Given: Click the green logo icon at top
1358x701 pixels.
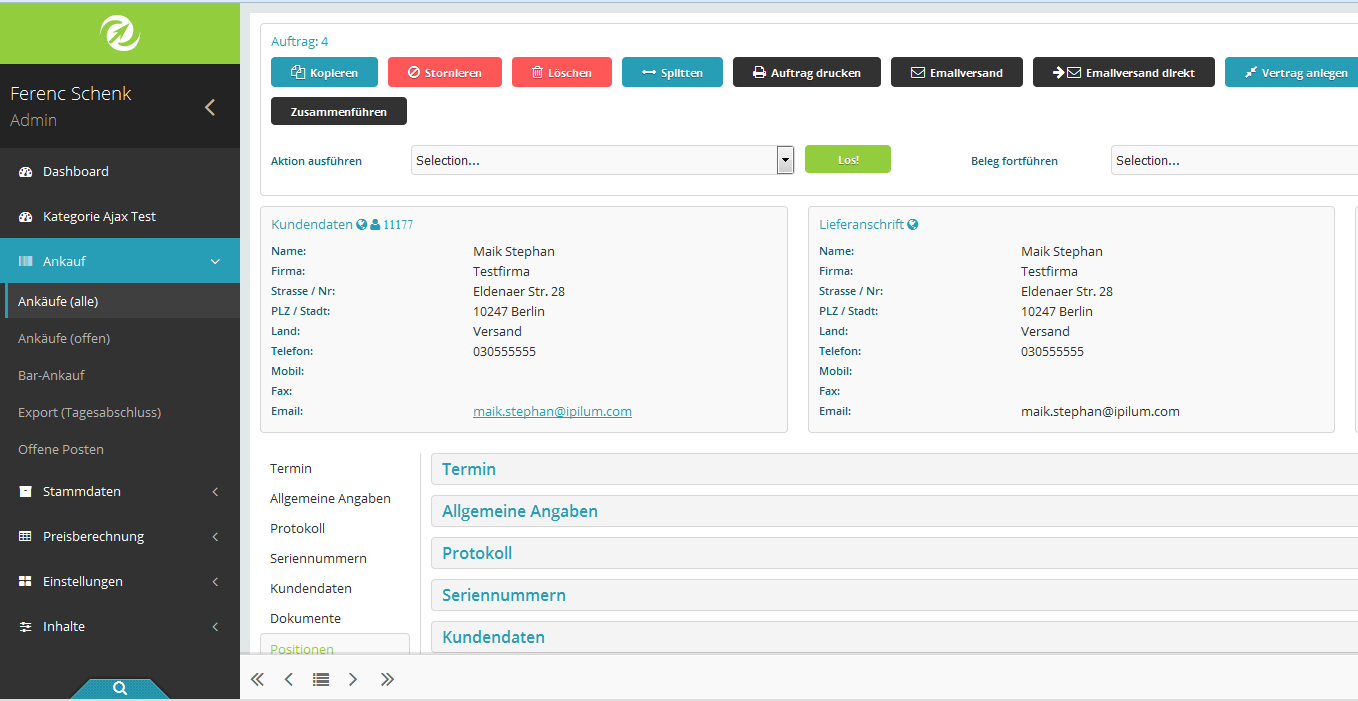Looking at the screenshot, I should 120,33.
